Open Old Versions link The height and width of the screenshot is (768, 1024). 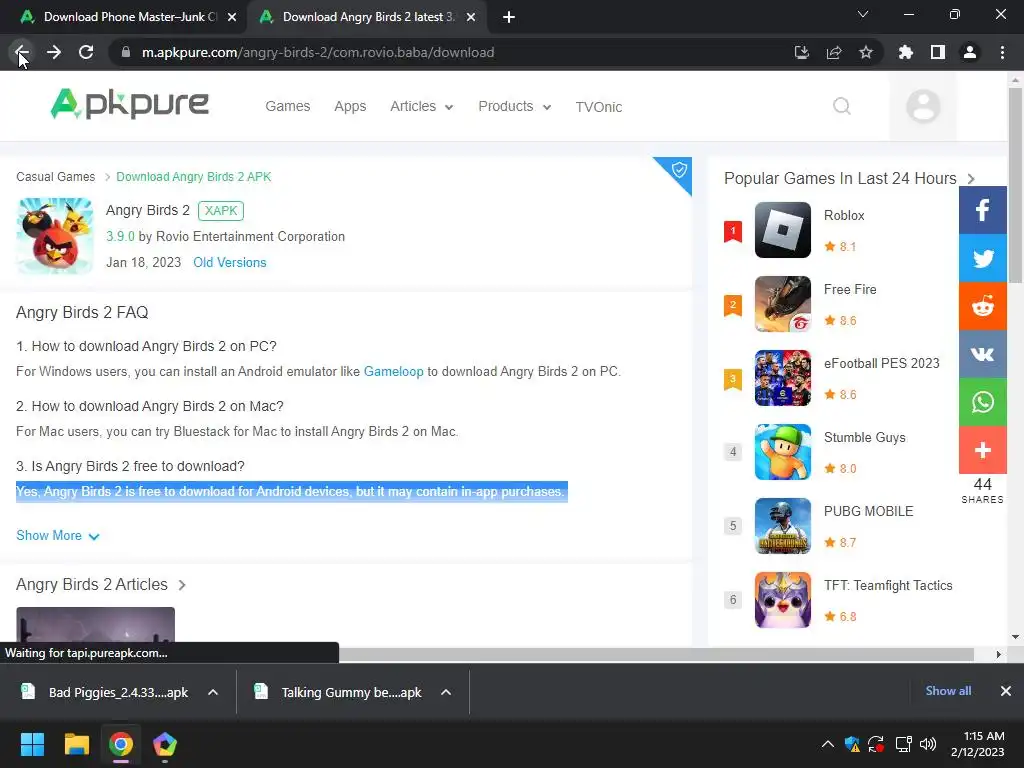pyautogui.click(x=230, y=263)
